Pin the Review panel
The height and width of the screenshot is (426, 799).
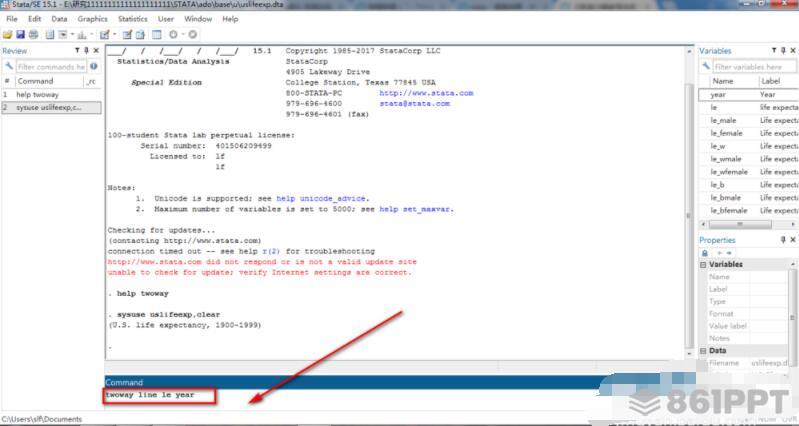click(86, 50)
